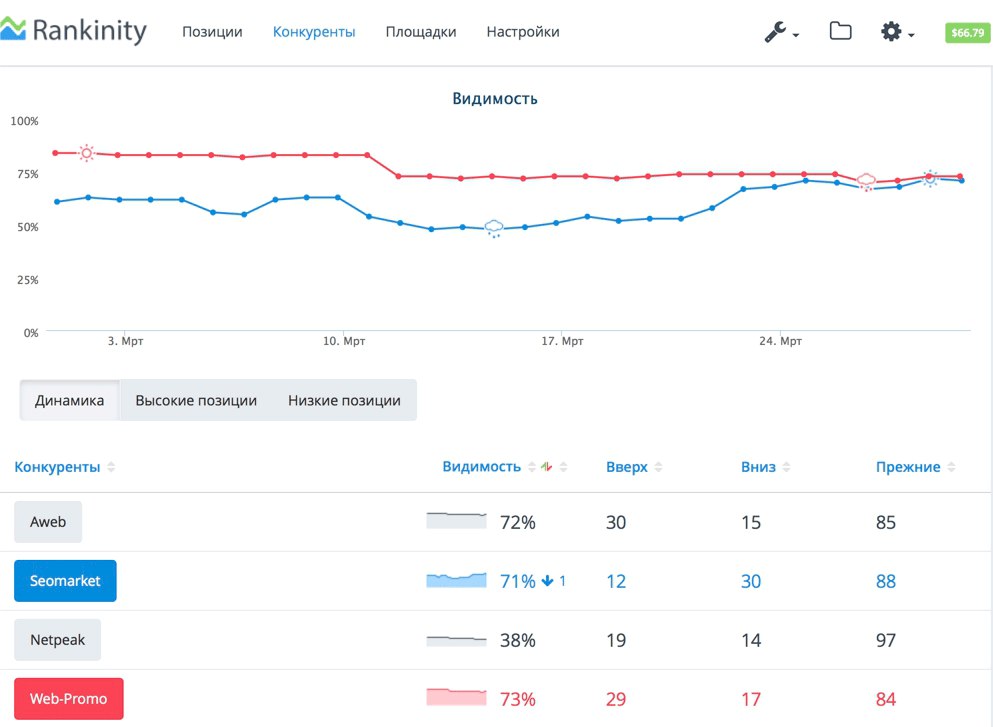Click Seomarket's Прежние value 88
993x727 pixels.
click(886, 581)
